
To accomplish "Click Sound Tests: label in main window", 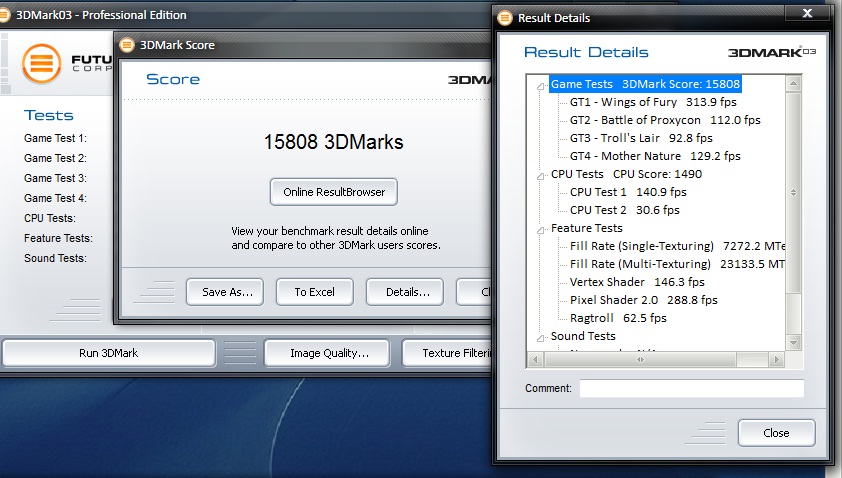I will click(55, 258).
